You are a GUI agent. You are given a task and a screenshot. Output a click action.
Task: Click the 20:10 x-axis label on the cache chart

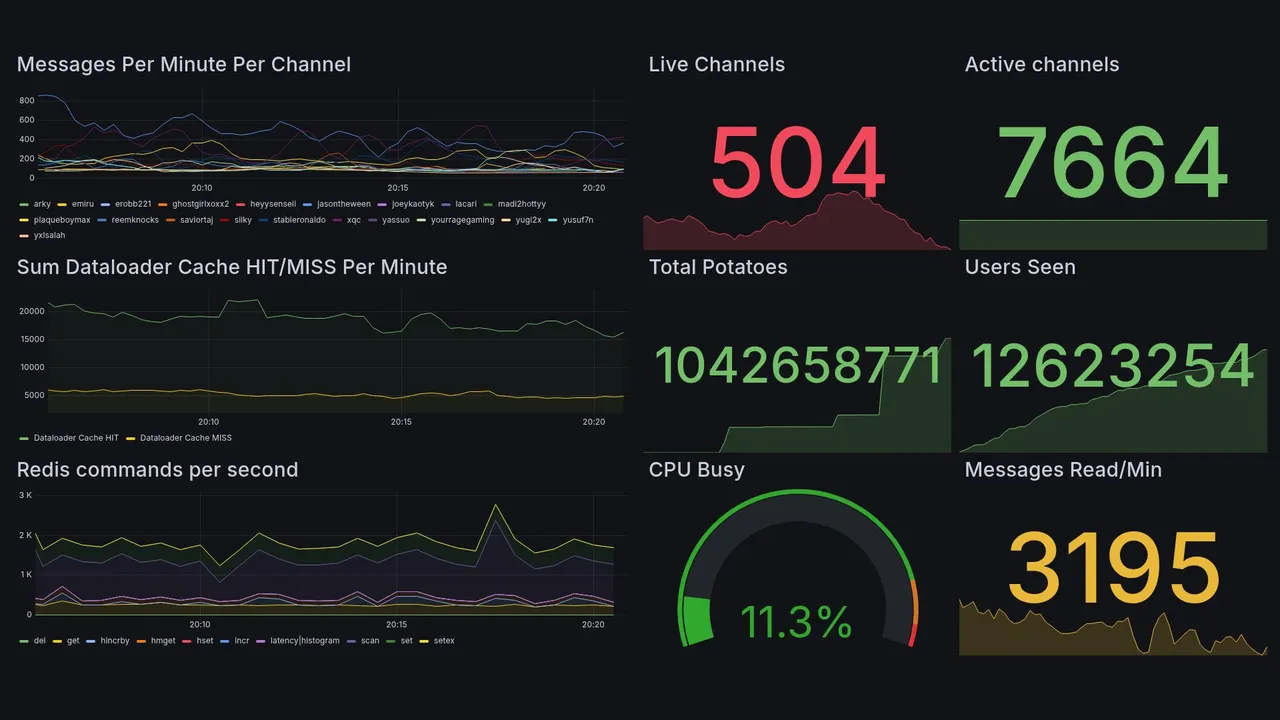point(208,422)
